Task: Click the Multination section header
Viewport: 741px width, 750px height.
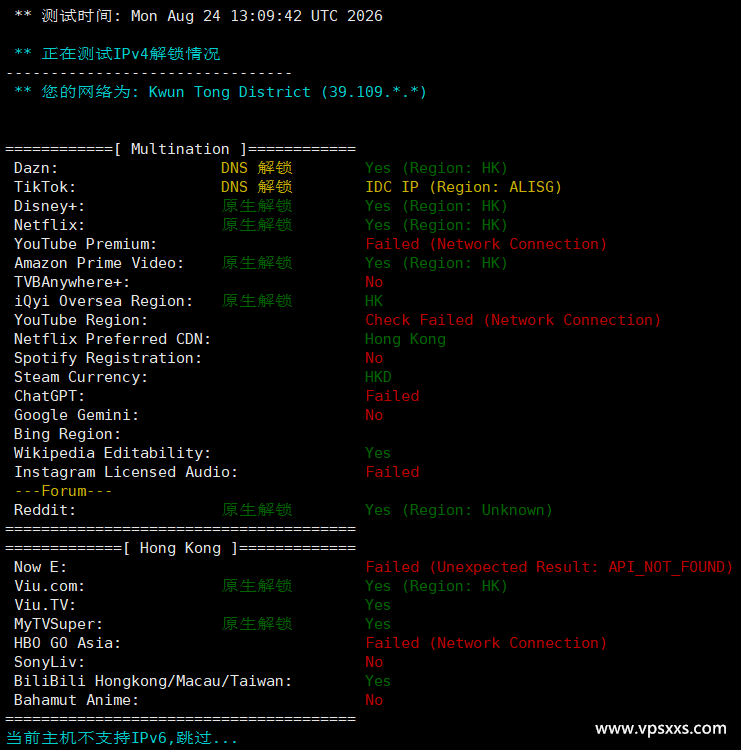Action: coord(180,149)
